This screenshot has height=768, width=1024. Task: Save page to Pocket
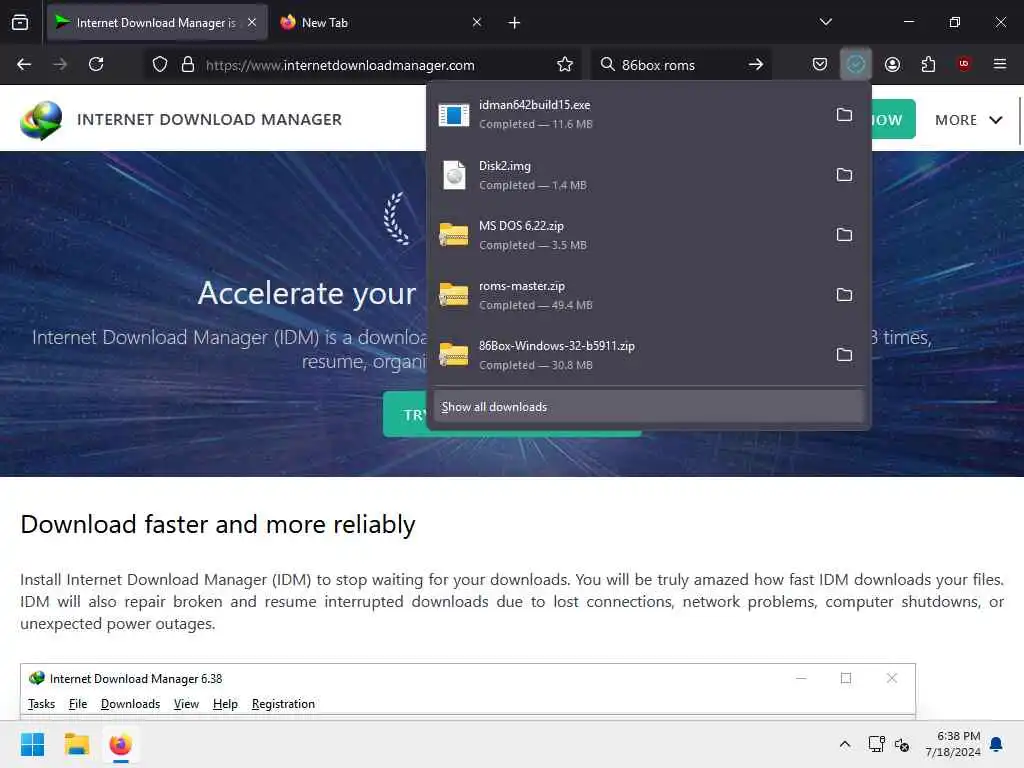click(x=820, y=64)
